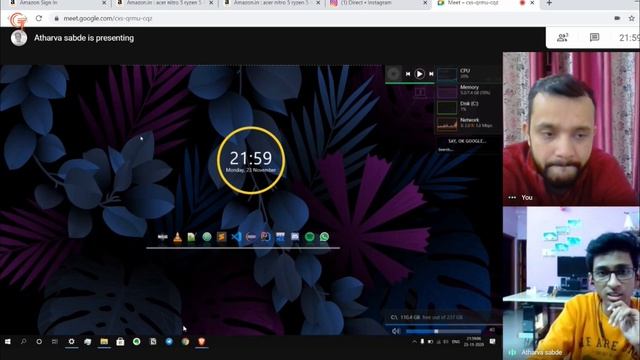640x360 pixels.
Task: Open the Notepad++ icon in the dock
Action: 191,237
